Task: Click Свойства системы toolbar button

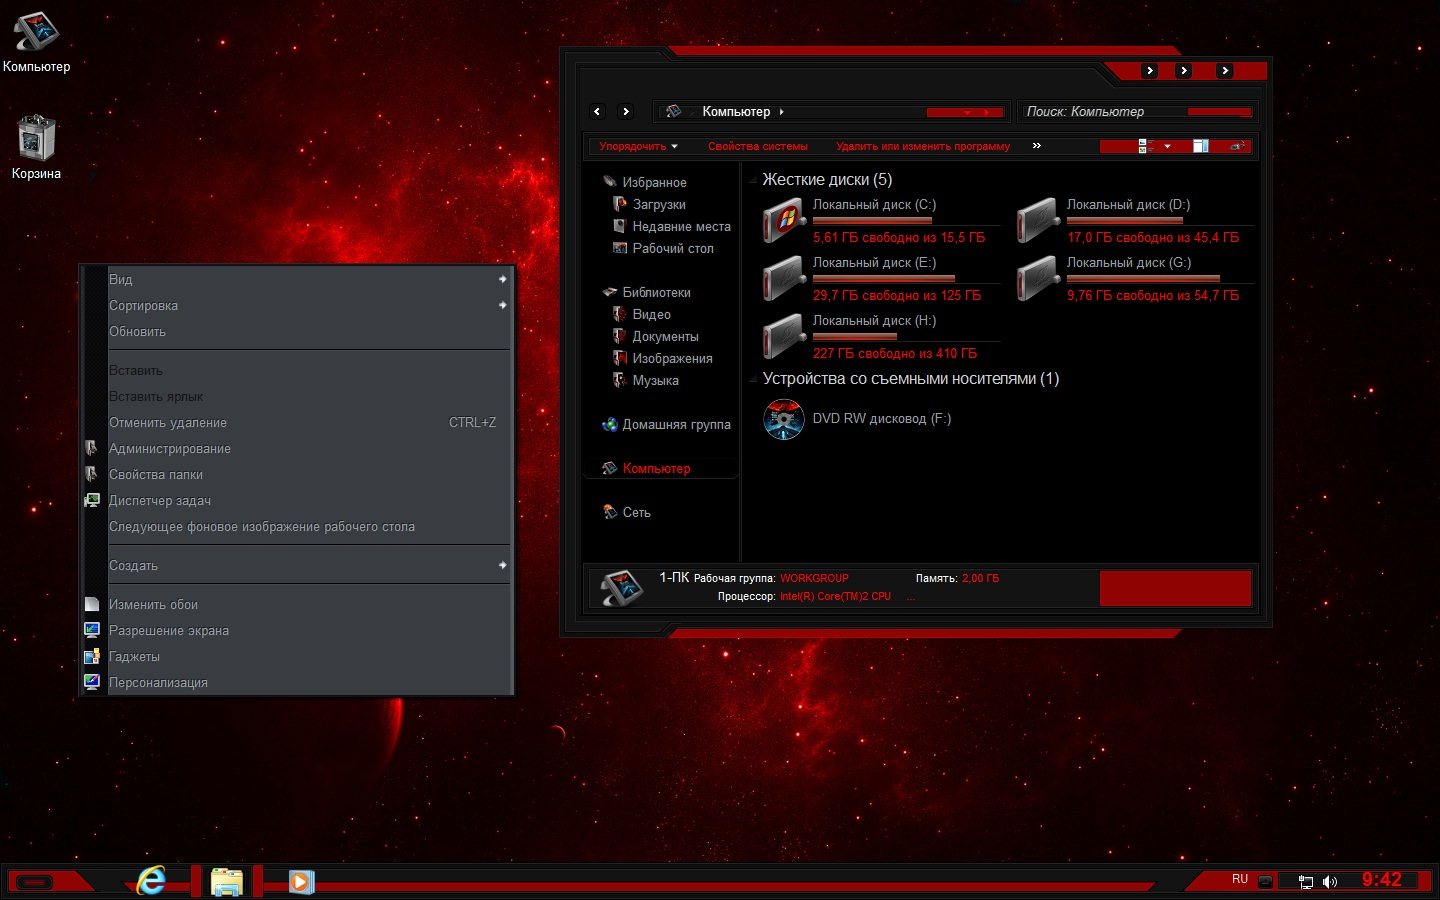Action: point(757,146)
